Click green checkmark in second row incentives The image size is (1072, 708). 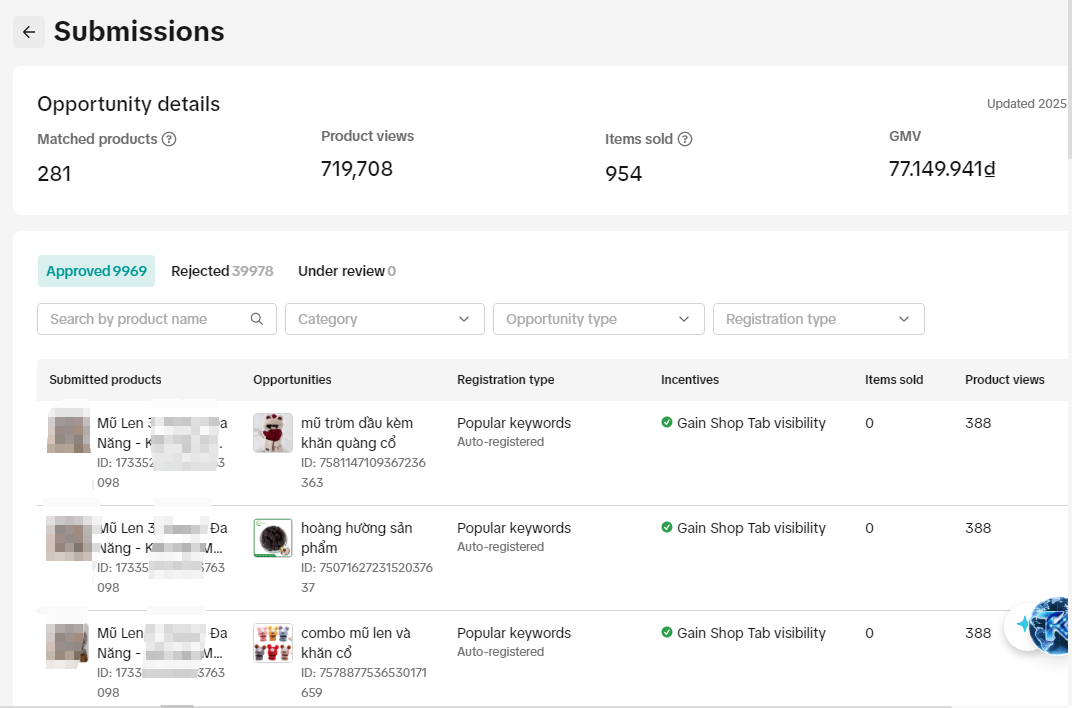667,528
